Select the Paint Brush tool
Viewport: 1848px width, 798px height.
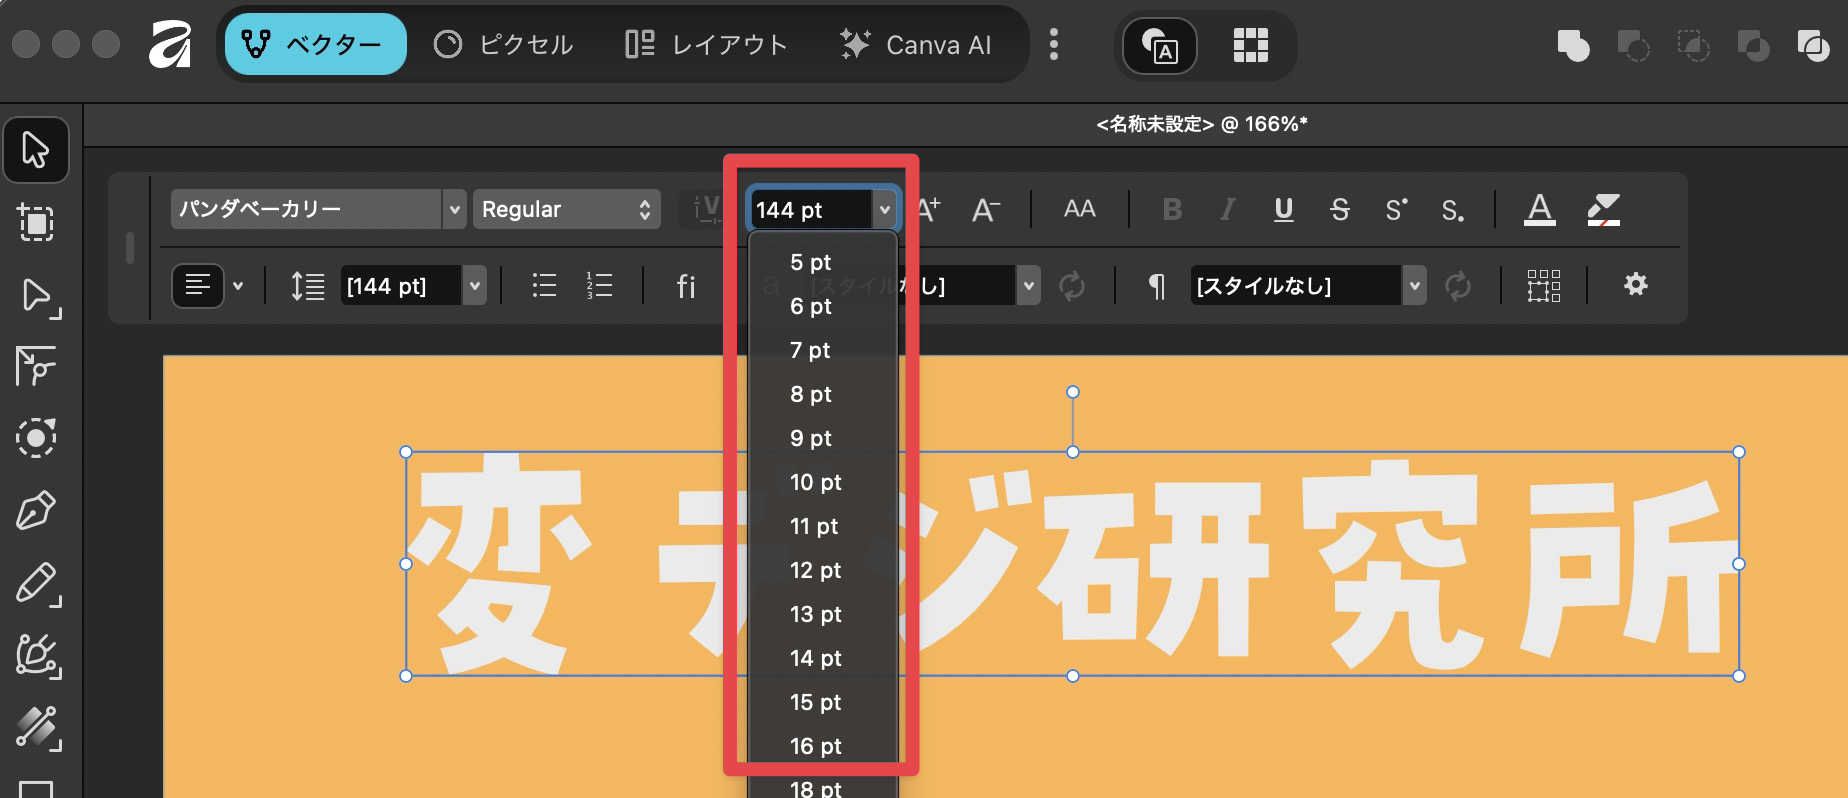coord(38,728)
